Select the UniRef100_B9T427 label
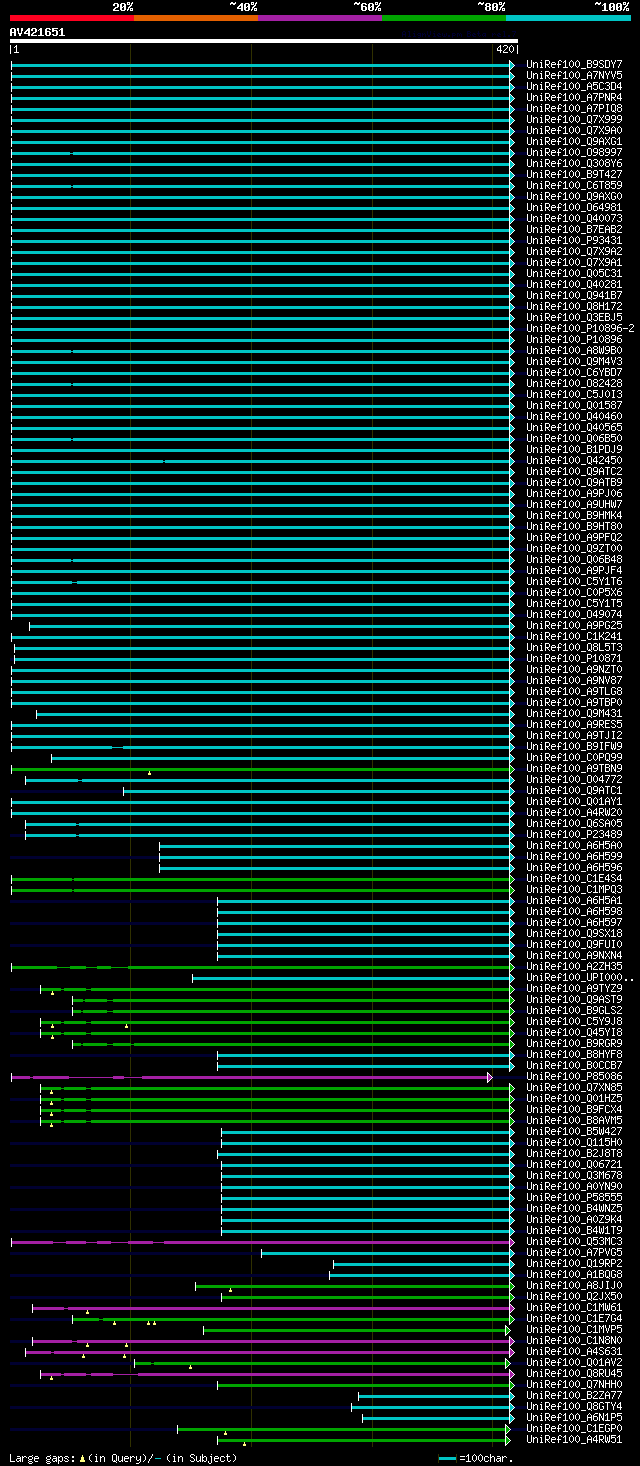This screenshot has width=640, height=1466. coord(574,174)
